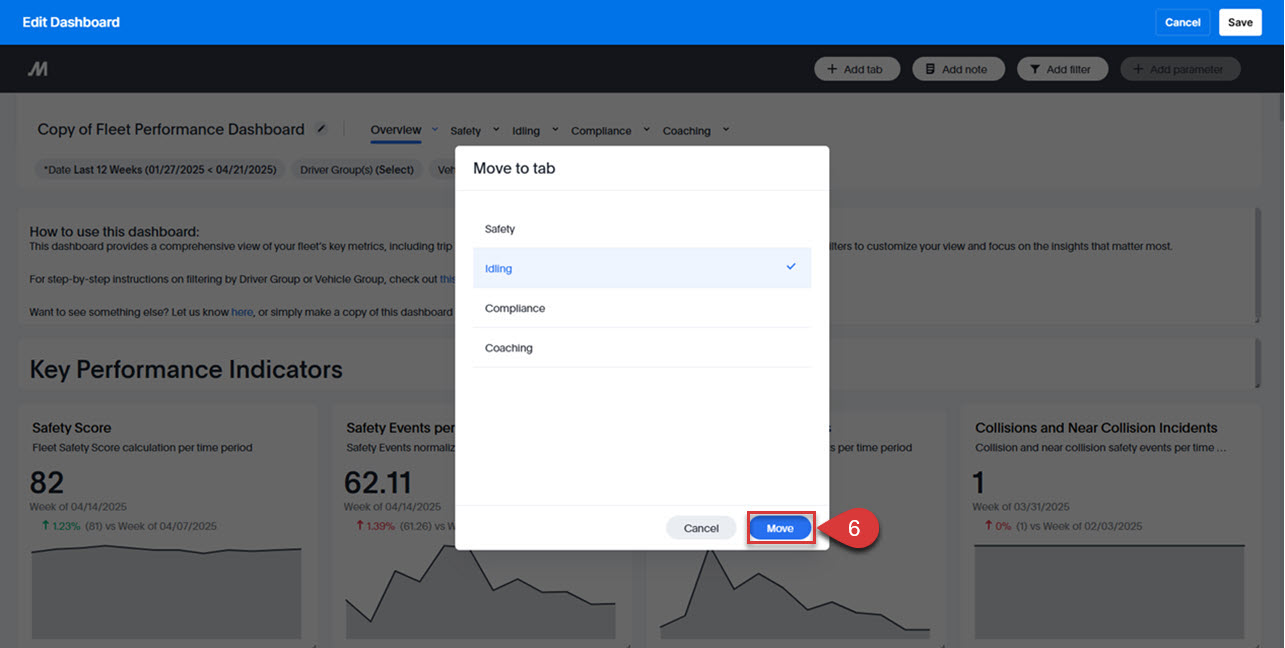
Task: Expand the Compliance tab chevron
Action: pos(646,129)
